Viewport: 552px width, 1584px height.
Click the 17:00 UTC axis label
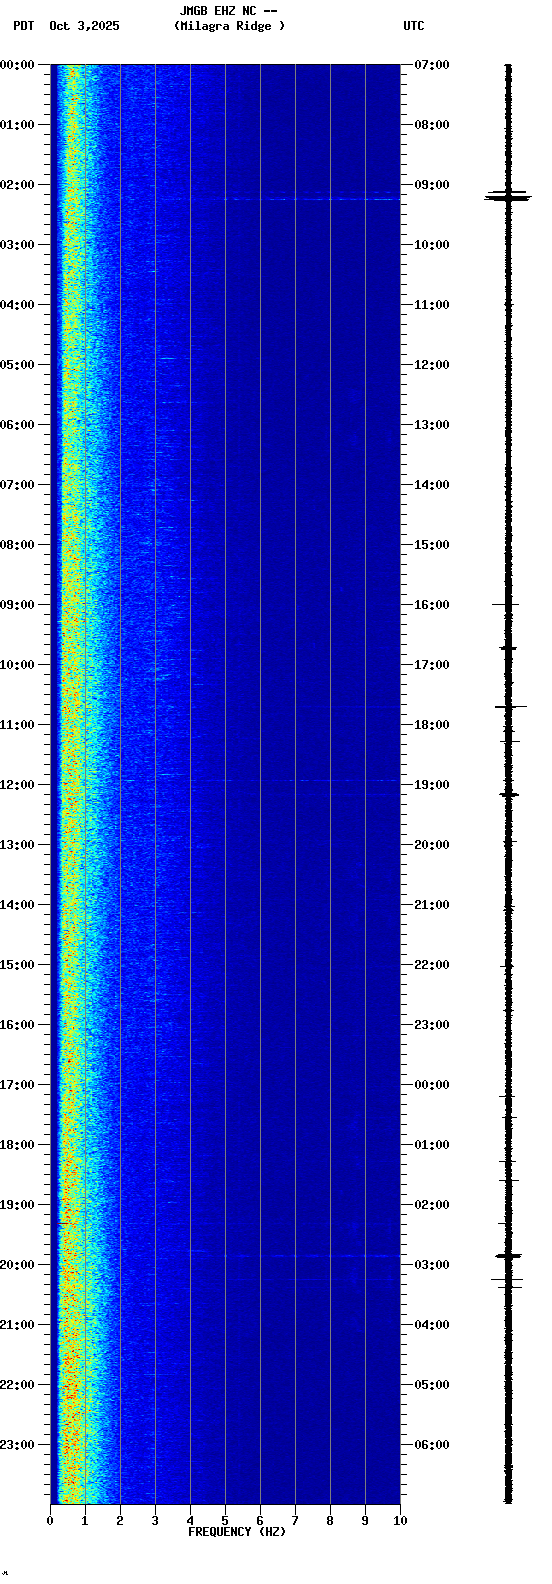(x=432, y=665)
